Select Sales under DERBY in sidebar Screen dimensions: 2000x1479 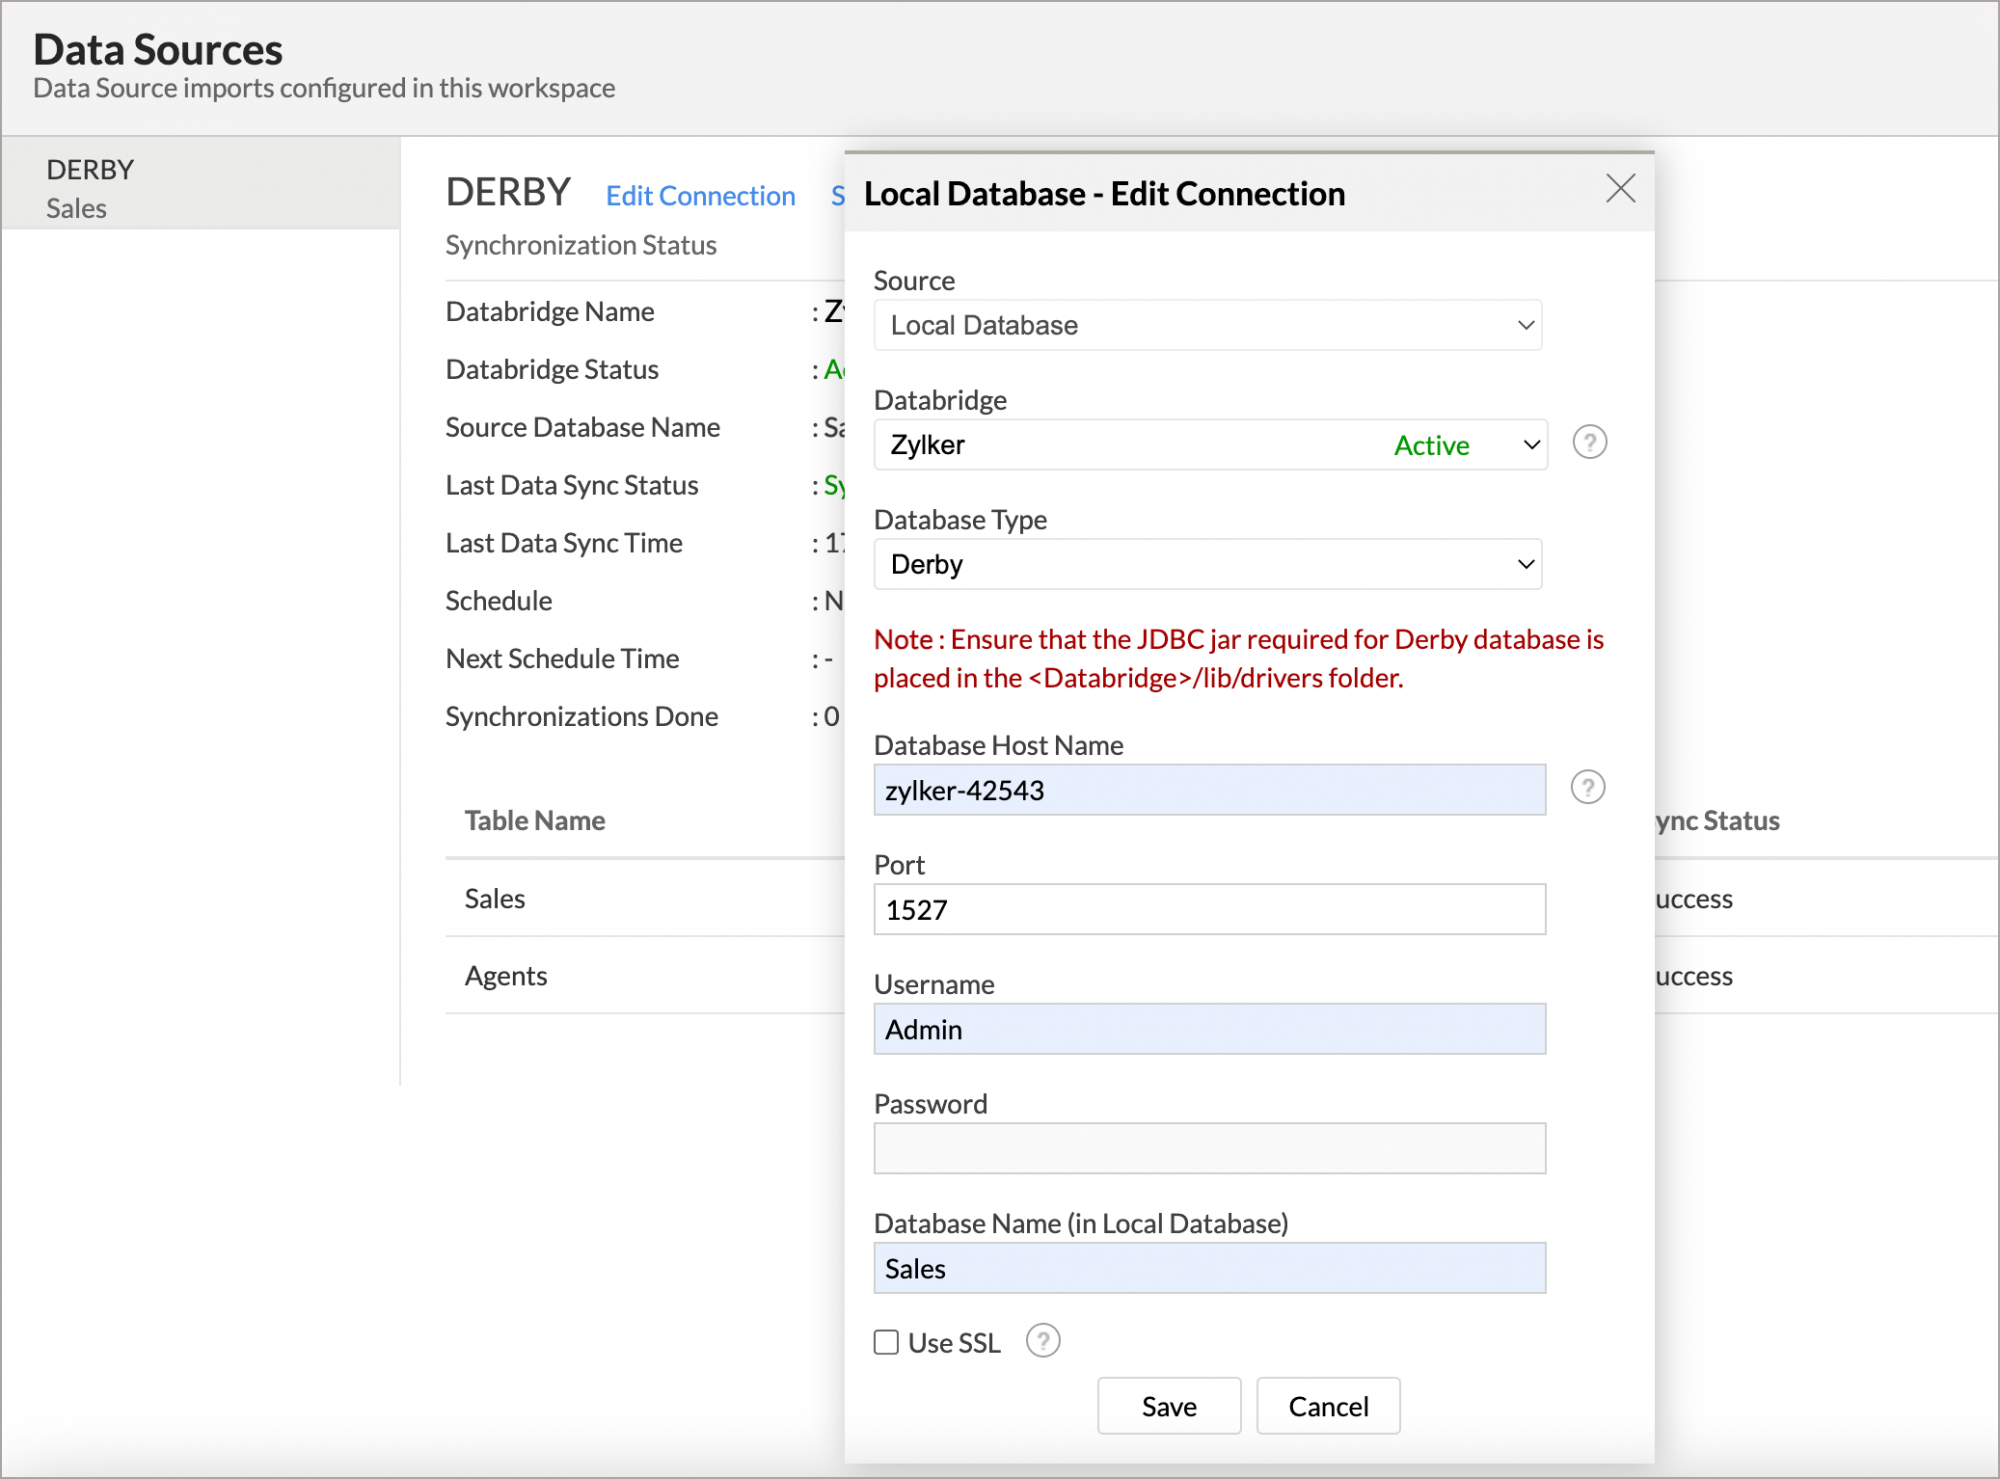pyautogui.click(x=75, y=208)
